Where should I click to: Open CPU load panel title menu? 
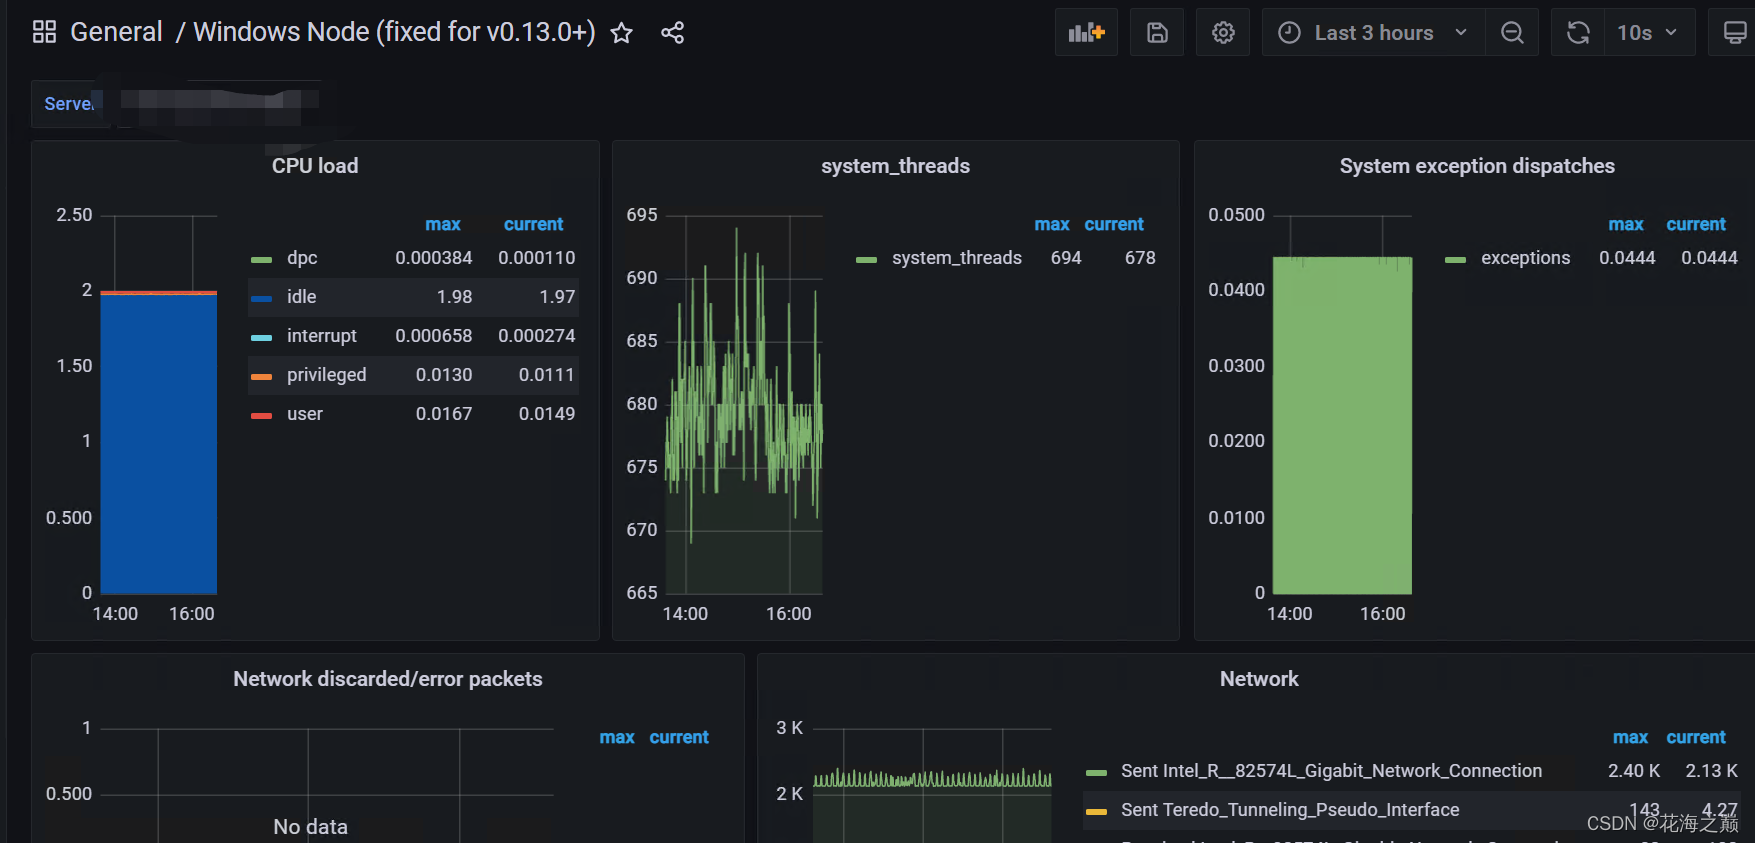(x=315, y=166)
